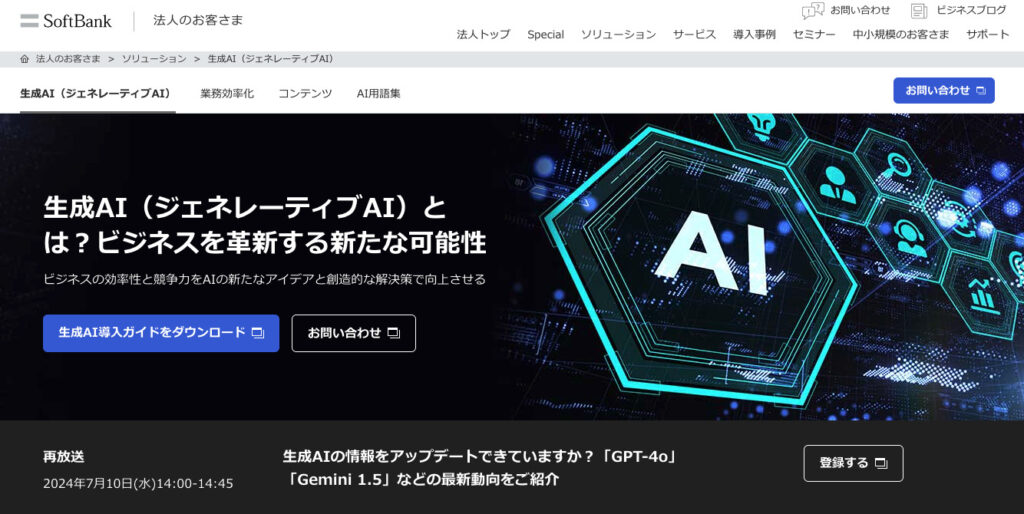This screenshot has width=1024, height=514.
Task: Open the サービス menu item
Action: click(694, 35)
